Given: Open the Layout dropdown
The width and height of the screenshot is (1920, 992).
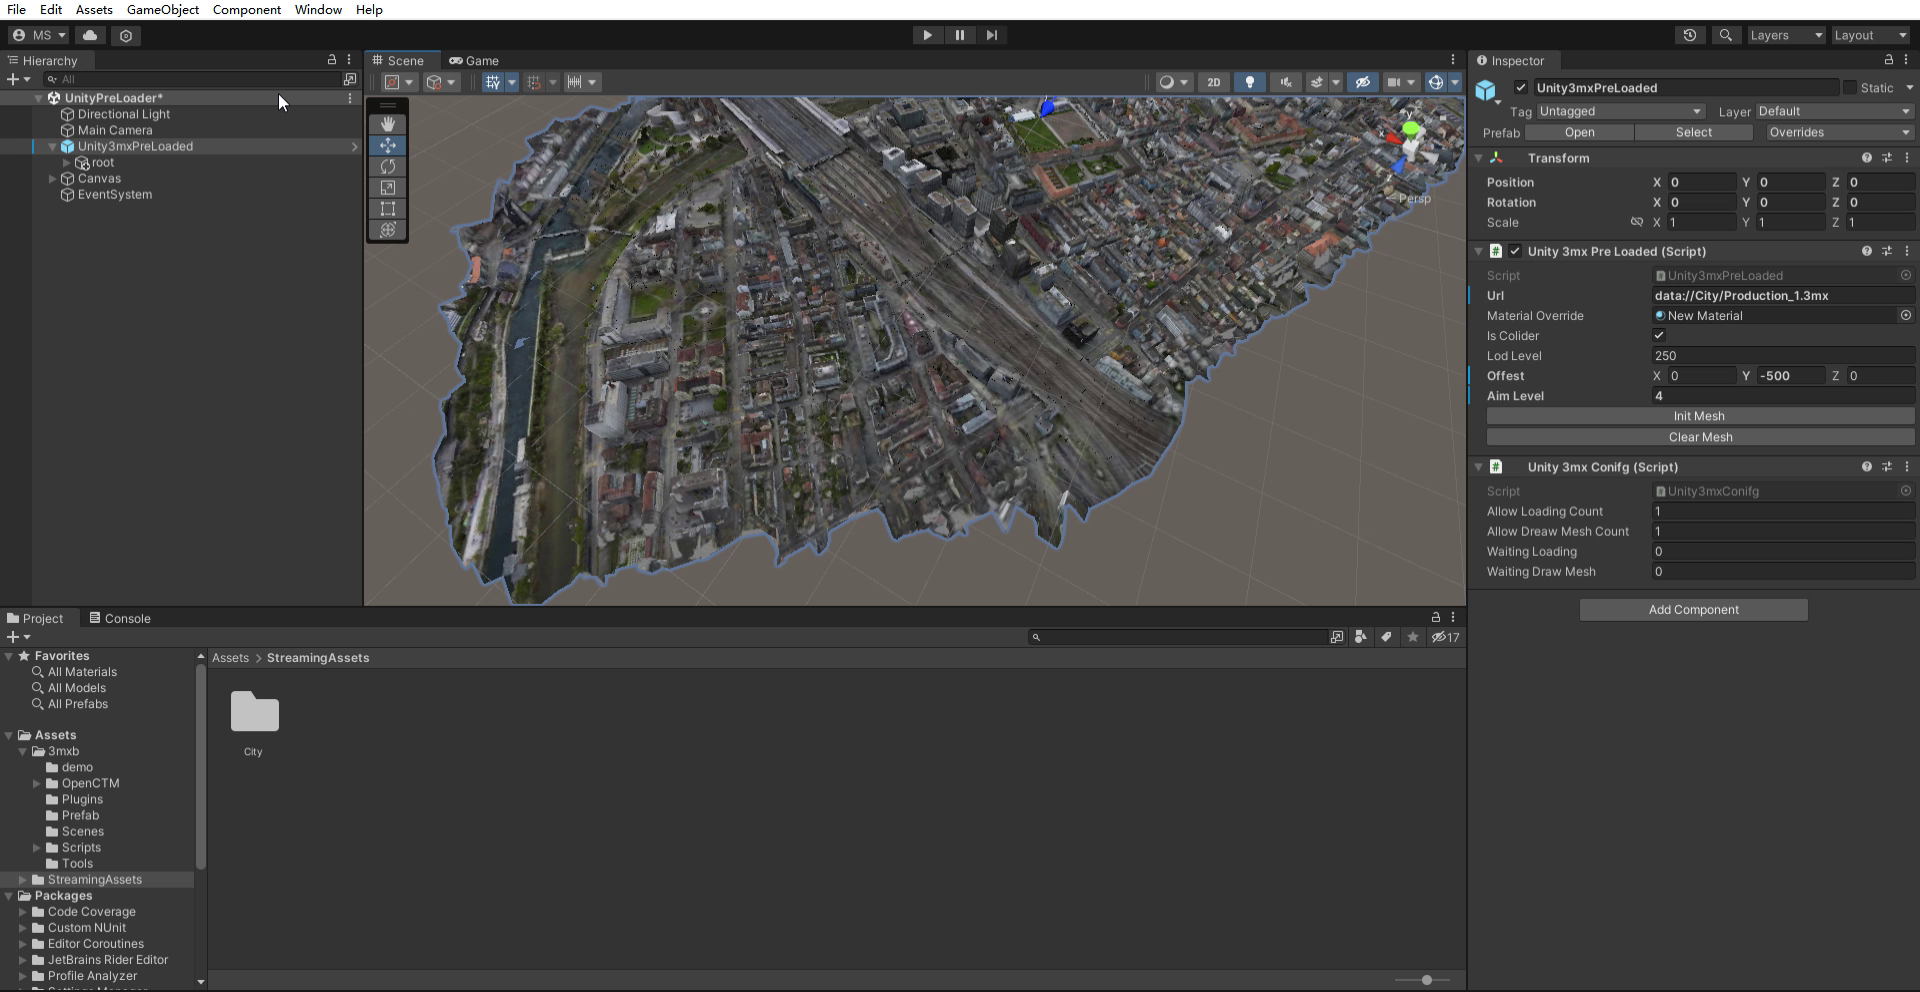Looking at the screenshot, I should 1870,35.
